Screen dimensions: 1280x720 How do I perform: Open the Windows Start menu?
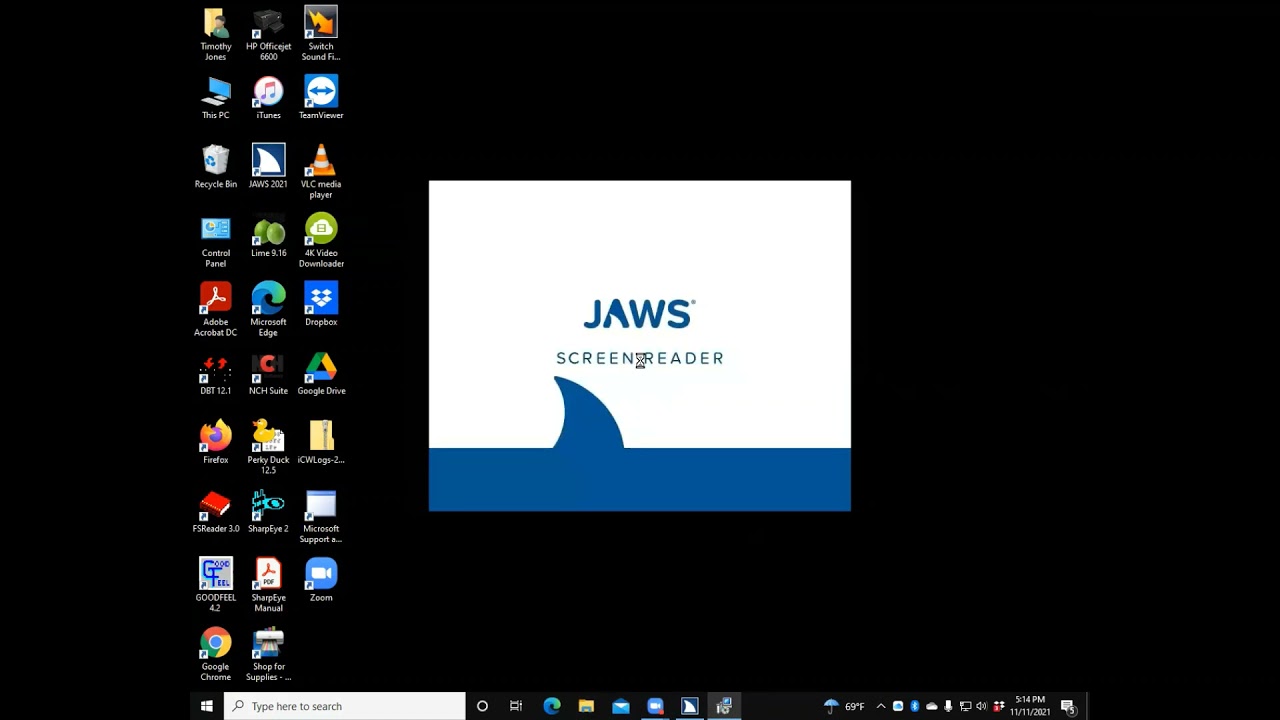[x=206, y=706]
